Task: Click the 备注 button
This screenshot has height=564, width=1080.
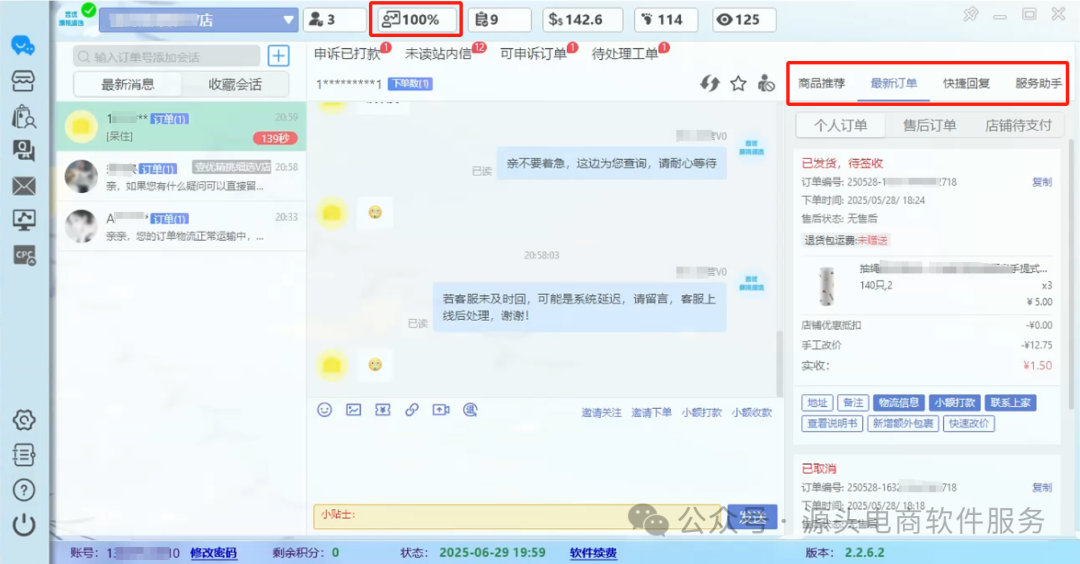Action: pos(853,403)
